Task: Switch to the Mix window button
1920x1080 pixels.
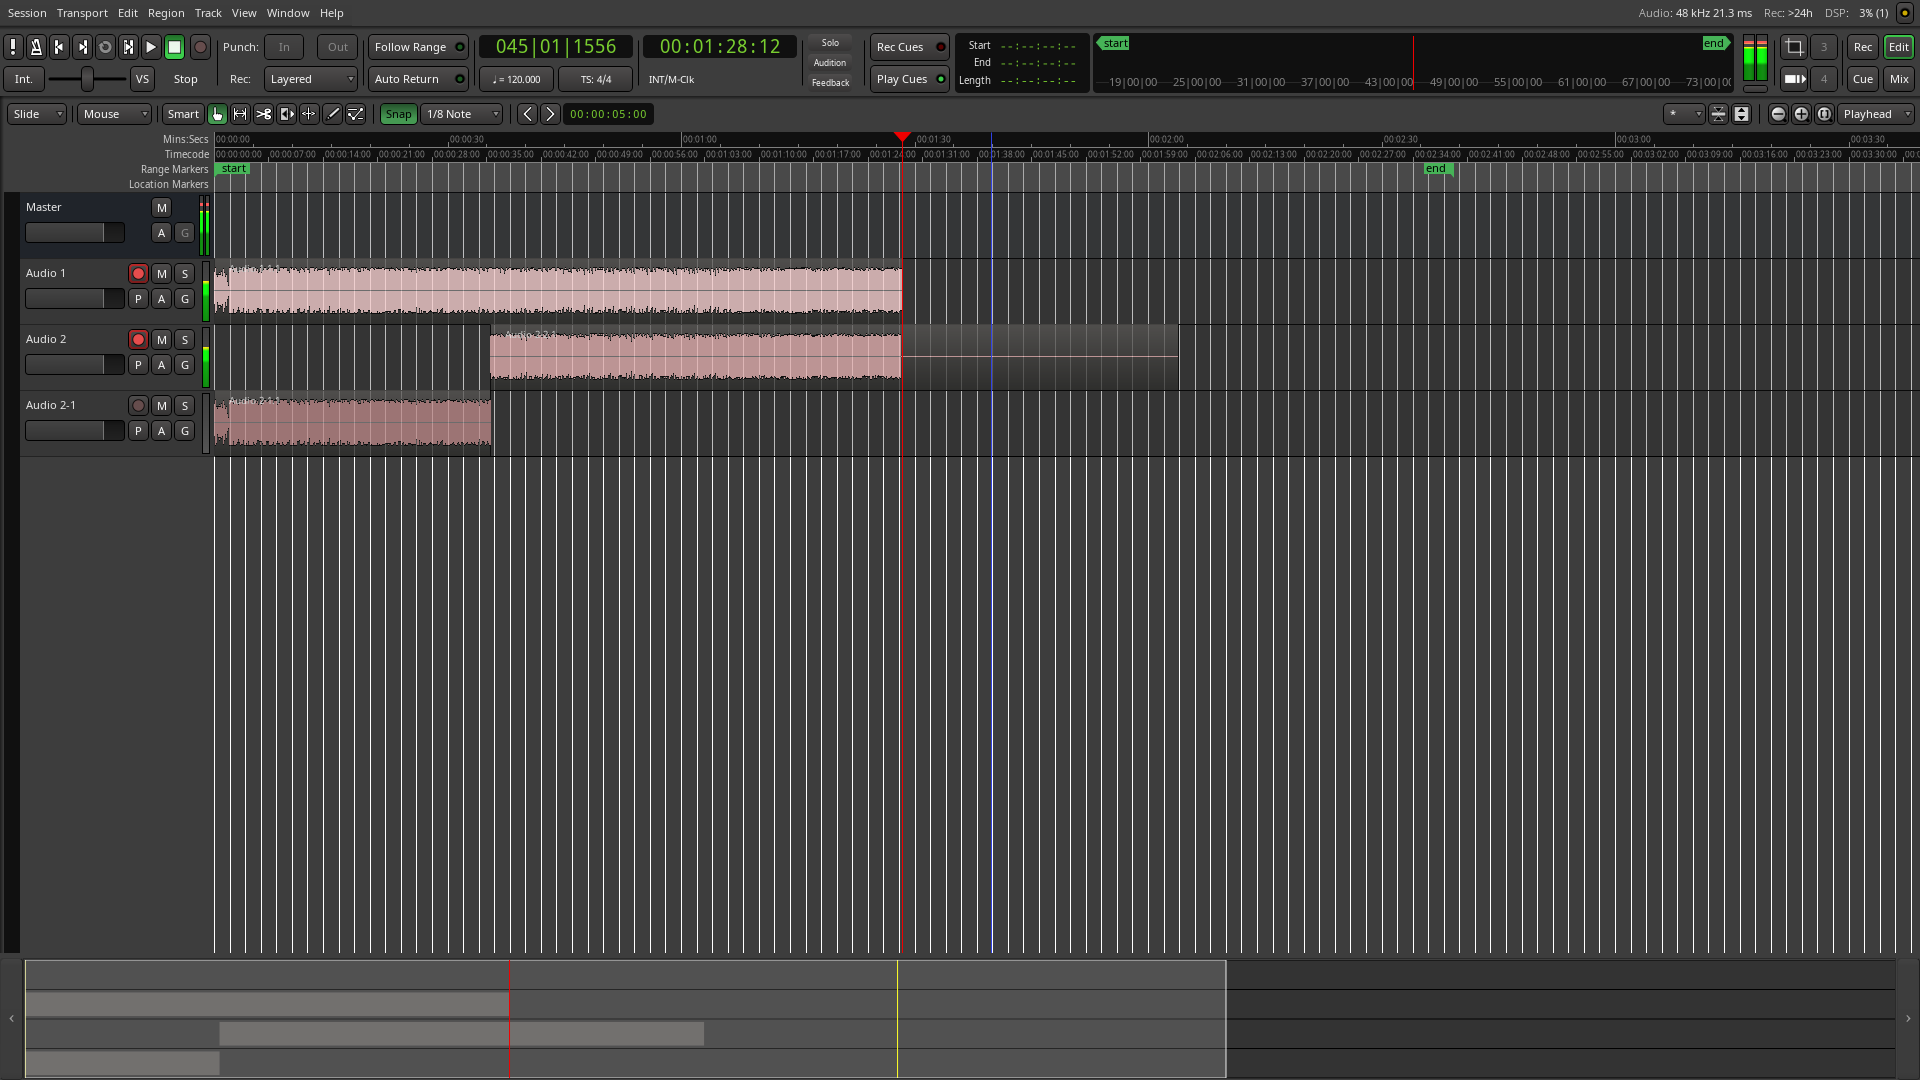Action: click(x=1898, y=79)
